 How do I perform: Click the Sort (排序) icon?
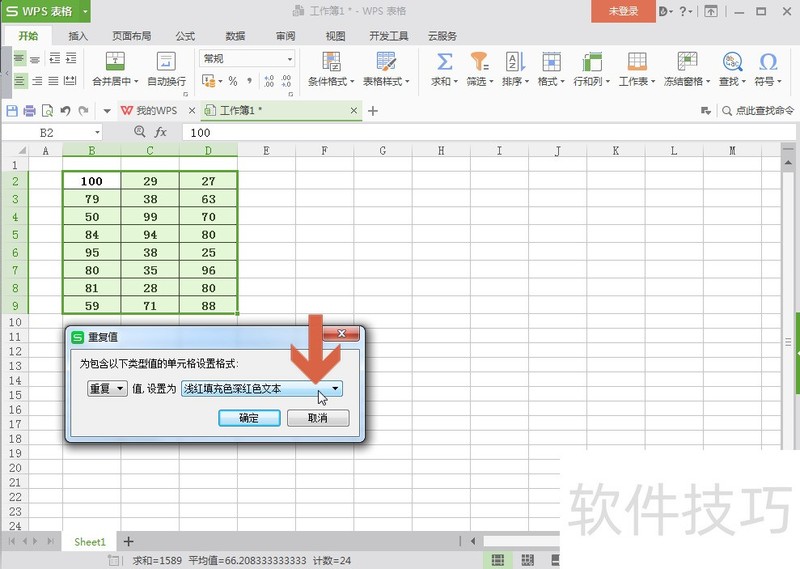(515, 62)
